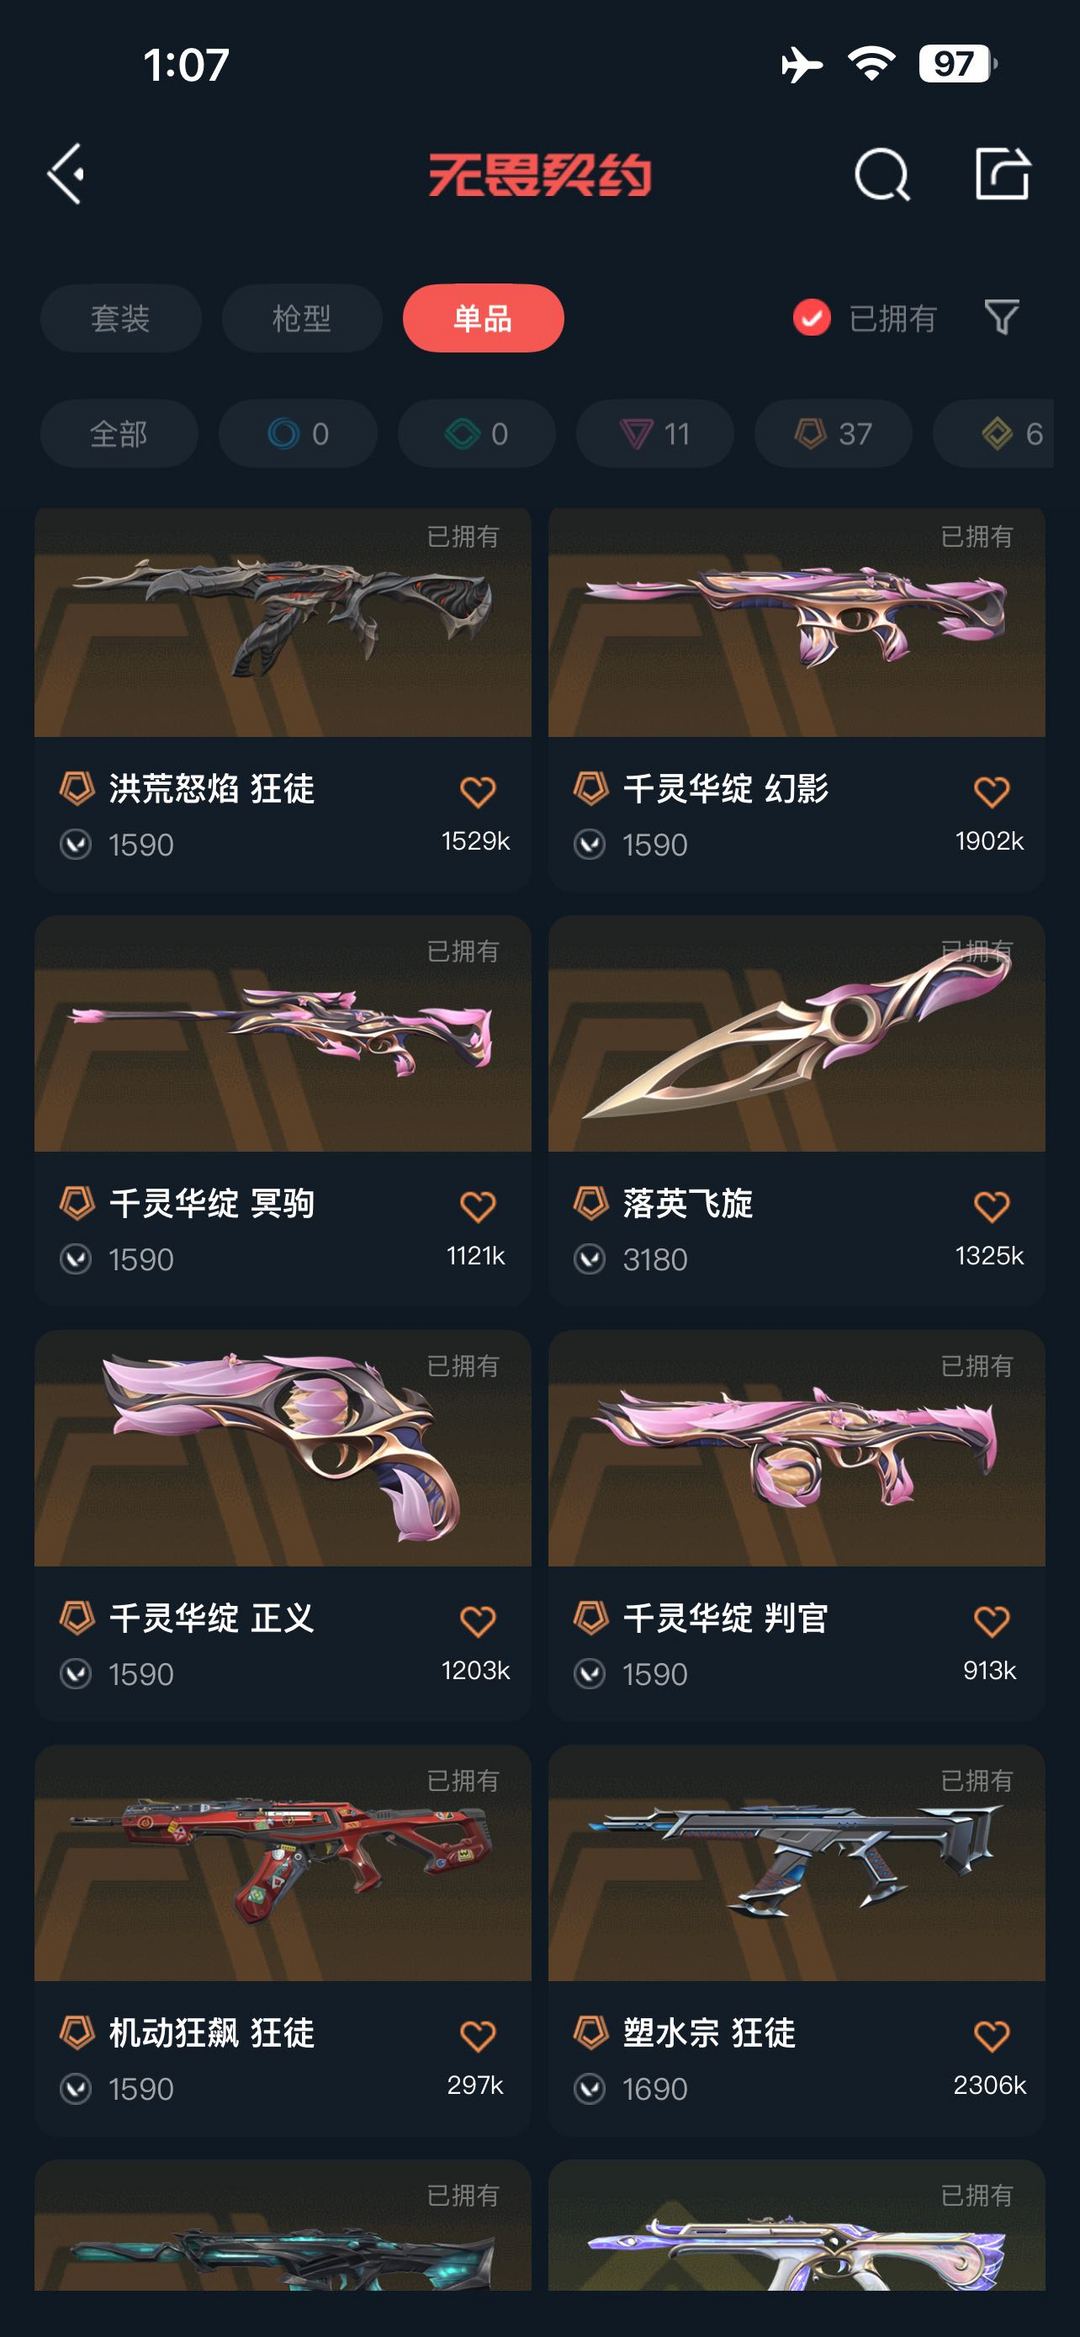Toggle heart on 千灵华绽 幻影

[992, 791]
